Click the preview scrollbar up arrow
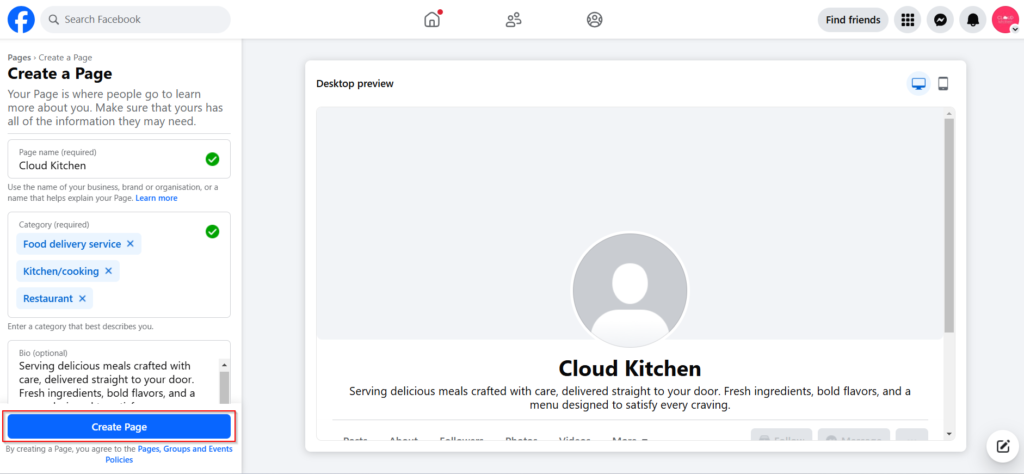The image size is (1024, 474). [x=950, y=114]
